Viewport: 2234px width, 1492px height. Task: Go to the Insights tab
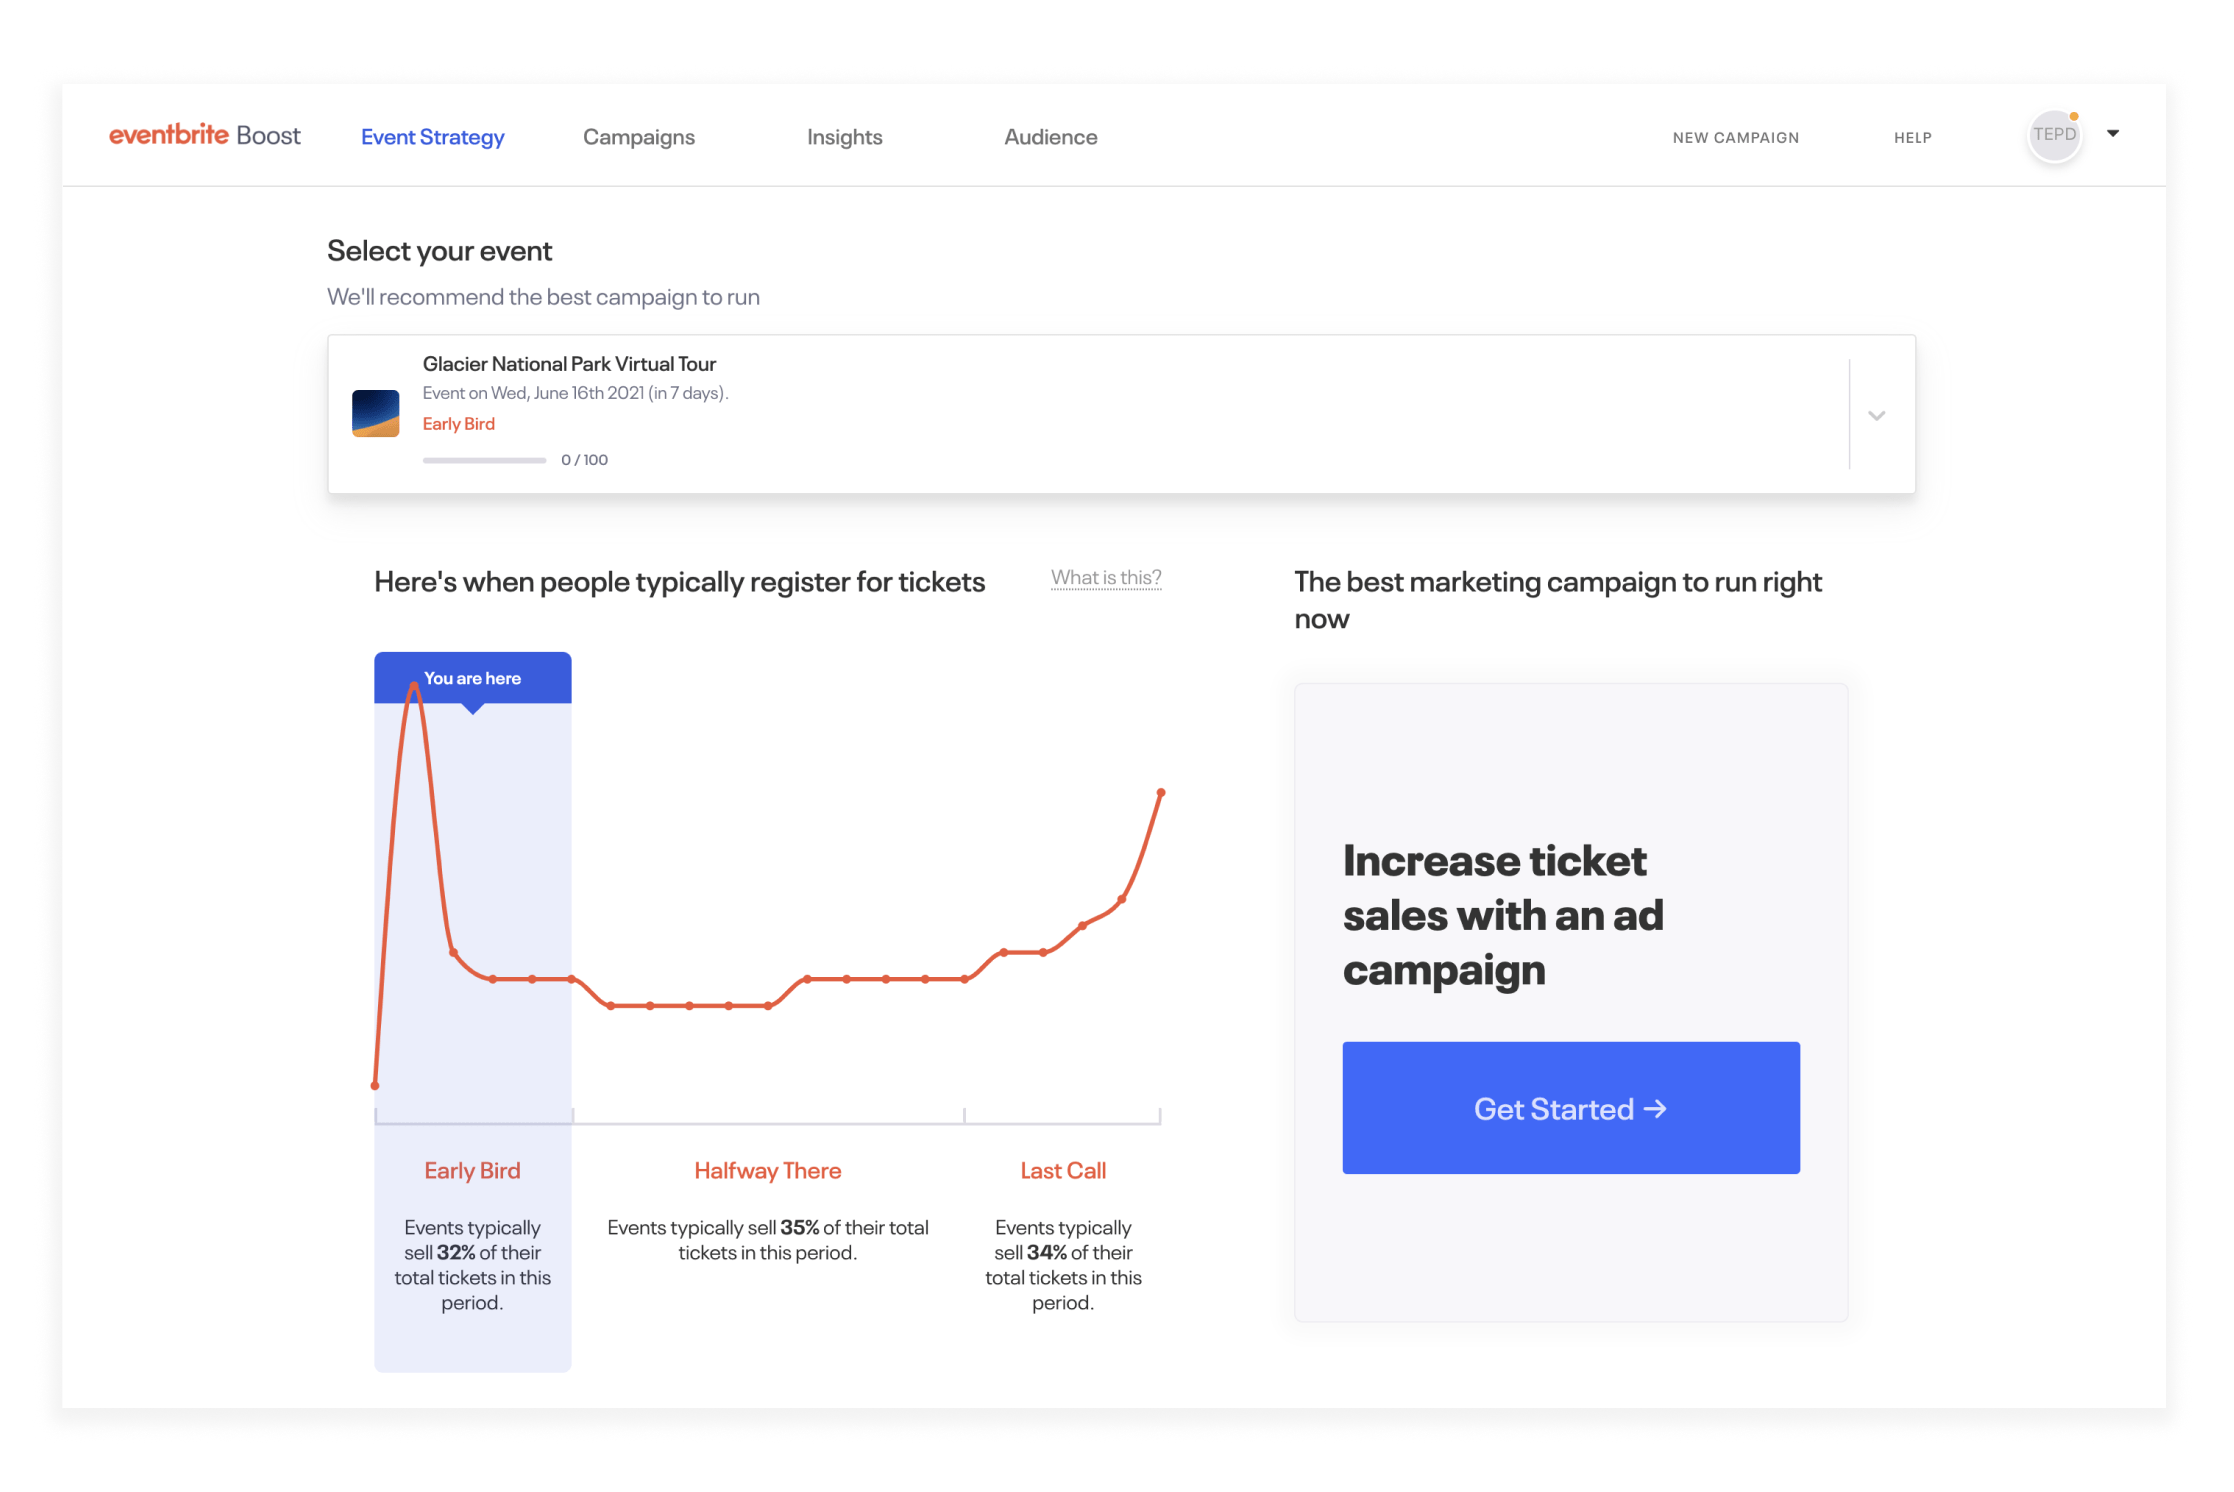click(844, 137)
